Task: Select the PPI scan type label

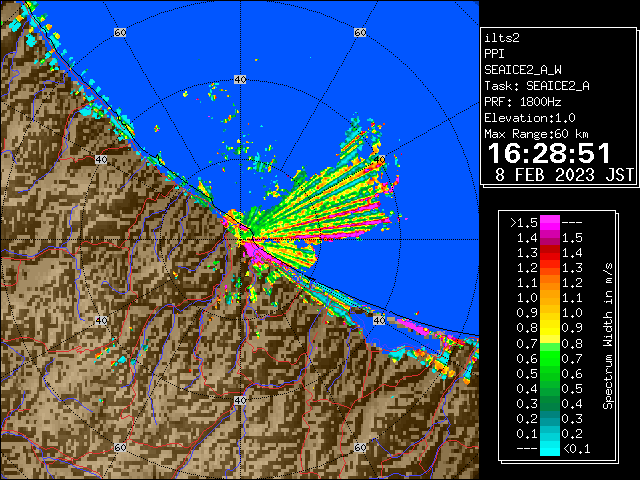Action: coord(494,54)
